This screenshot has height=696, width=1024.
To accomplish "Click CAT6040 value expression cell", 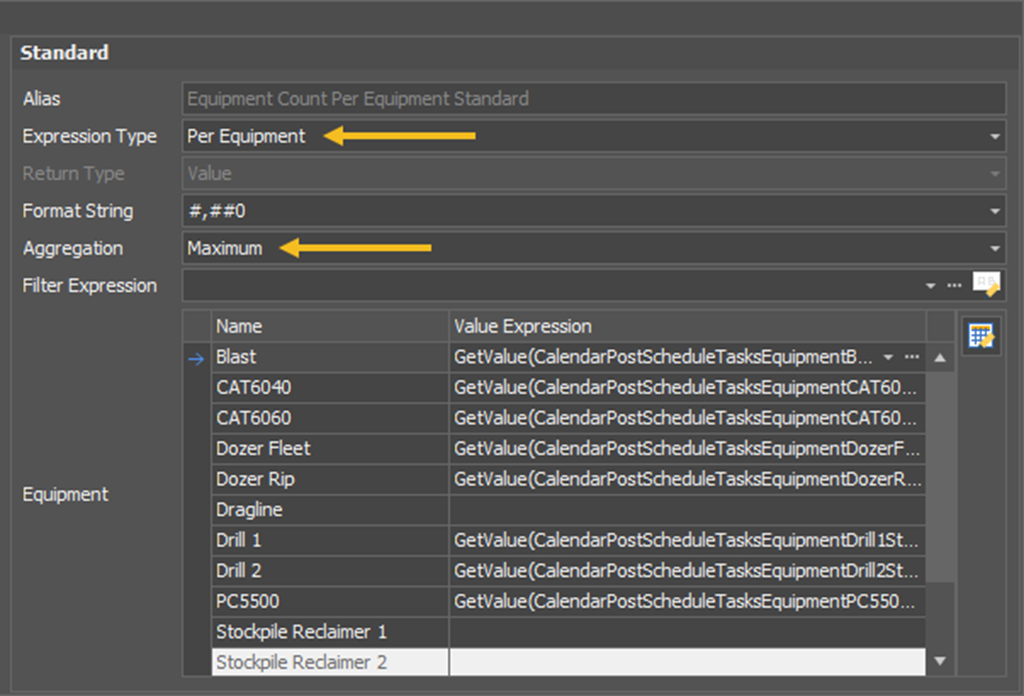I will (x=688, y=387).
